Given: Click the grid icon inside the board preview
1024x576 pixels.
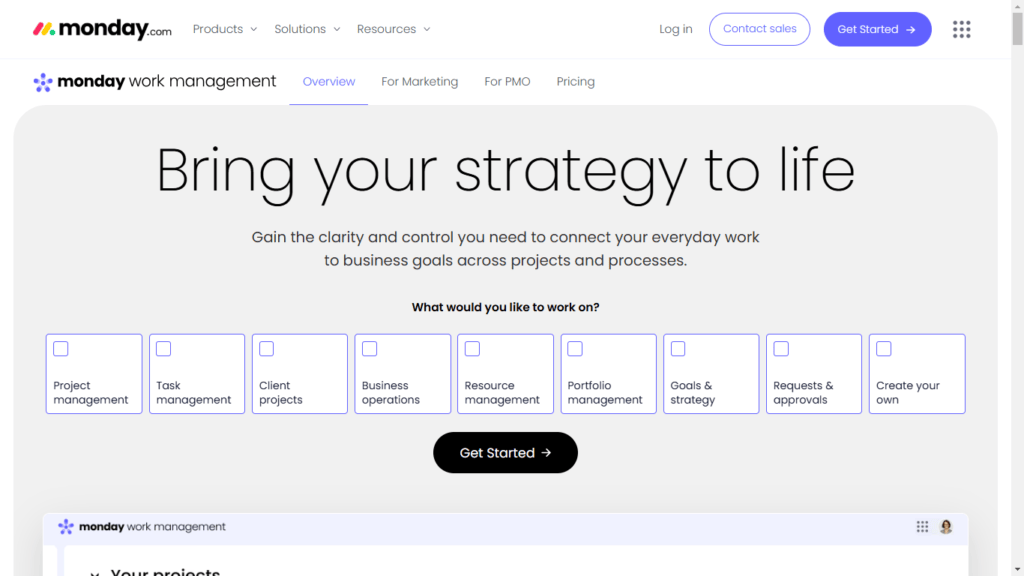Looking at the screenshot, I should [x=921, y=526].
